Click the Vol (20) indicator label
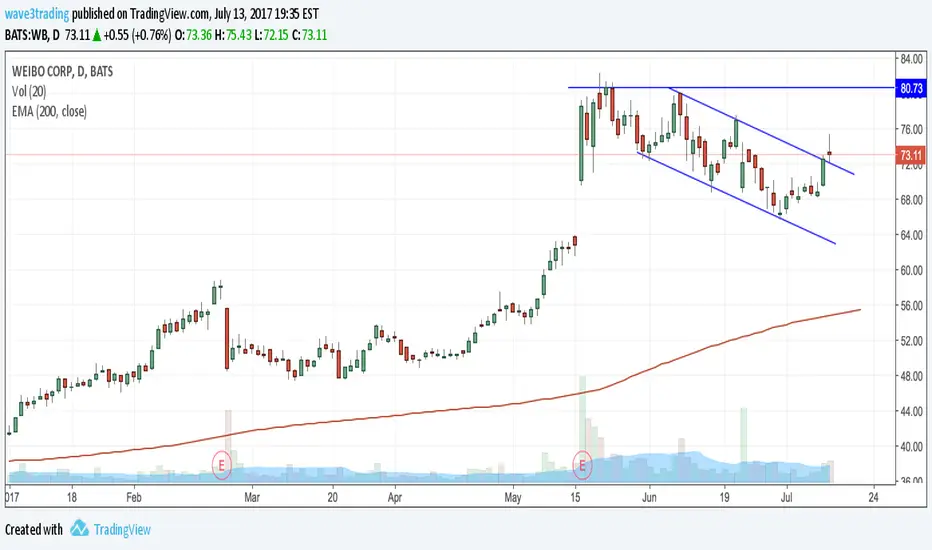The width and height of the screenshot is (932, 550). click(29, 92)
